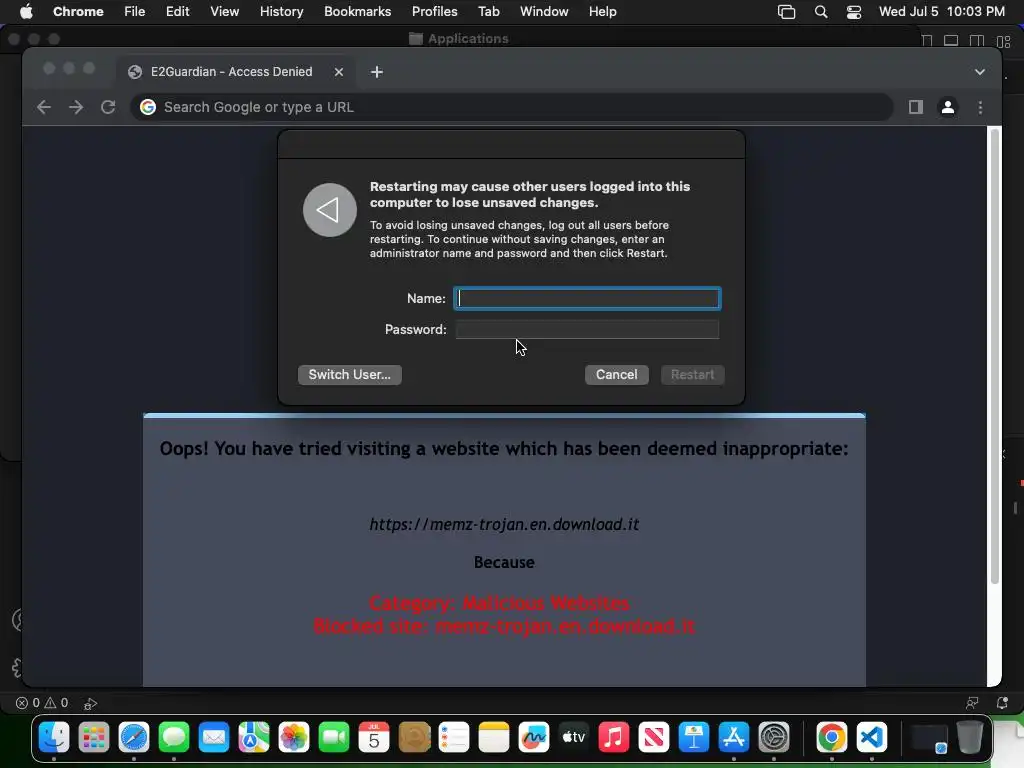1024x768 pixels.
Task: Open Launchpad from the Dock
Action: (x=94, y=738)
